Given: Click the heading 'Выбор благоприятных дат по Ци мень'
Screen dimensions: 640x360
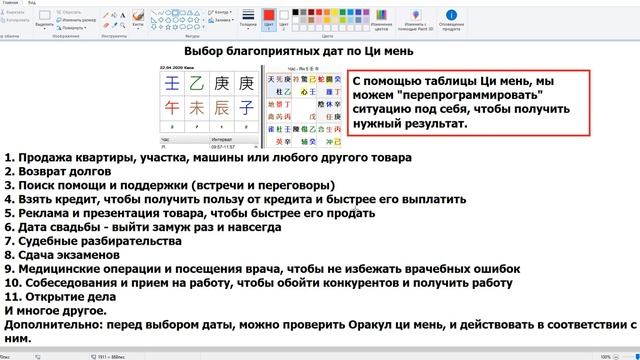Looking at the screenshot, I should [299, 51].
